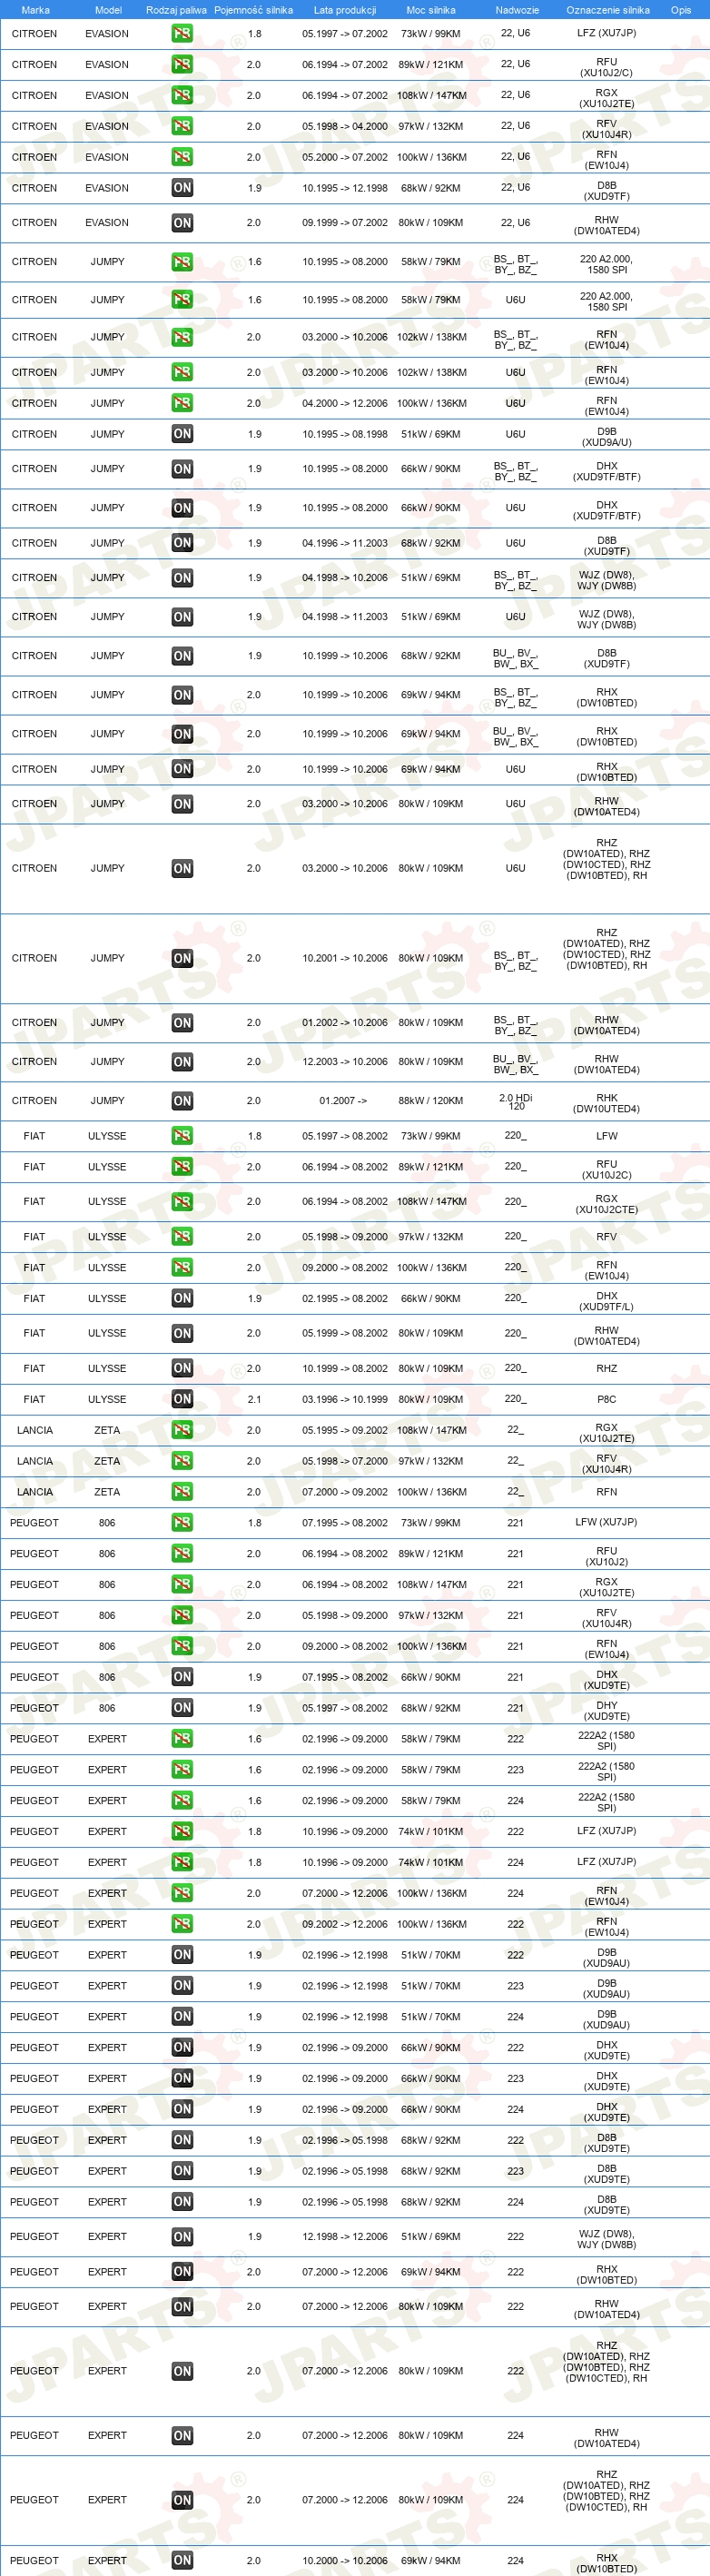Click petrol icon in Evasion 108kW RGX row

182,95
